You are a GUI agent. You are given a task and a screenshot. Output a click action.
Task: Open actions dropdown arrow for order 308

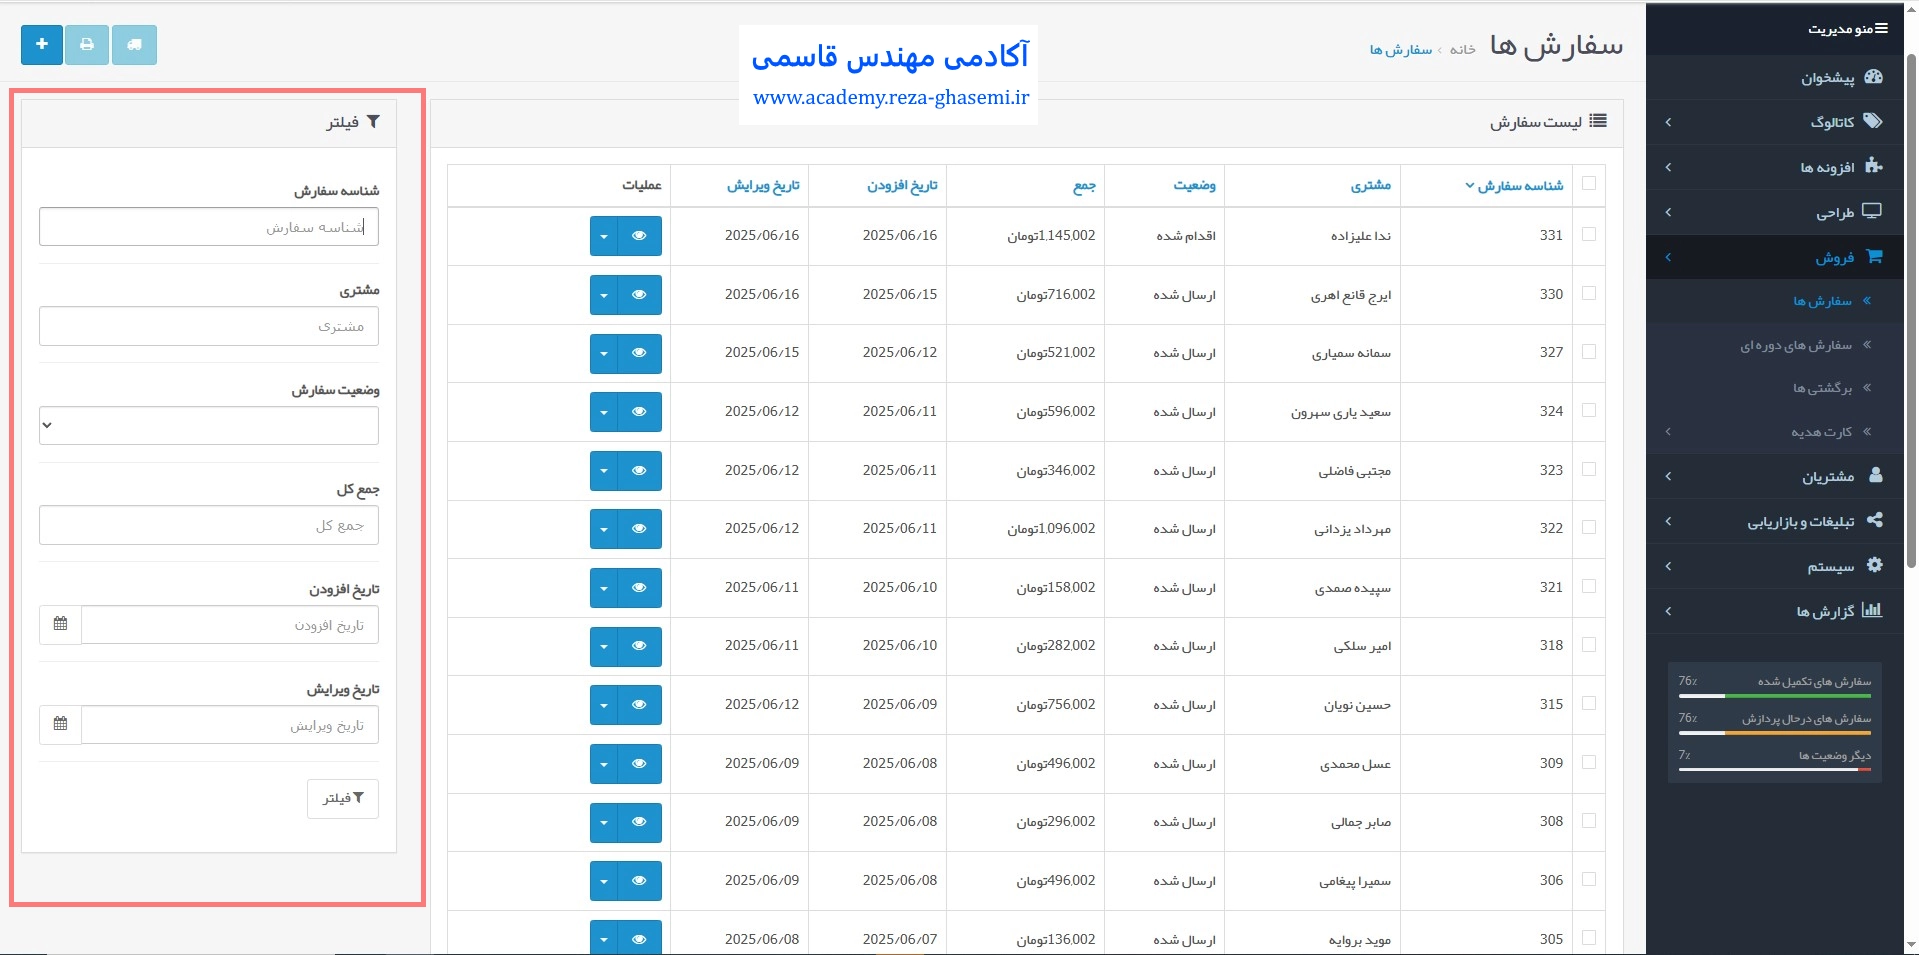604,822
